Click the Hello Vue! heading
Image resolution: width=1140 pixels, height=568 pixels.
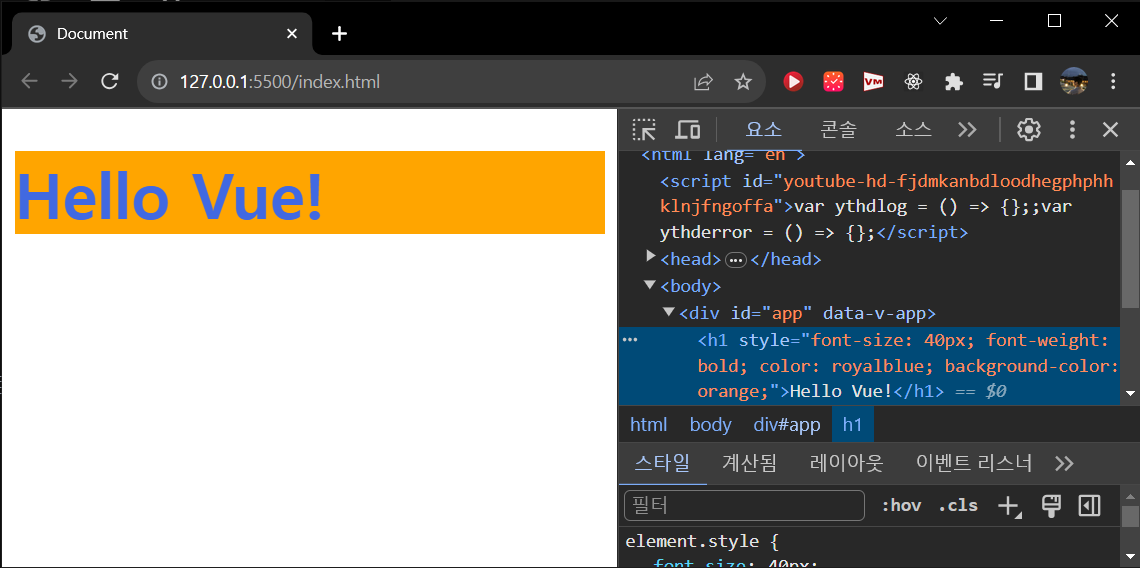pos(310,193)
